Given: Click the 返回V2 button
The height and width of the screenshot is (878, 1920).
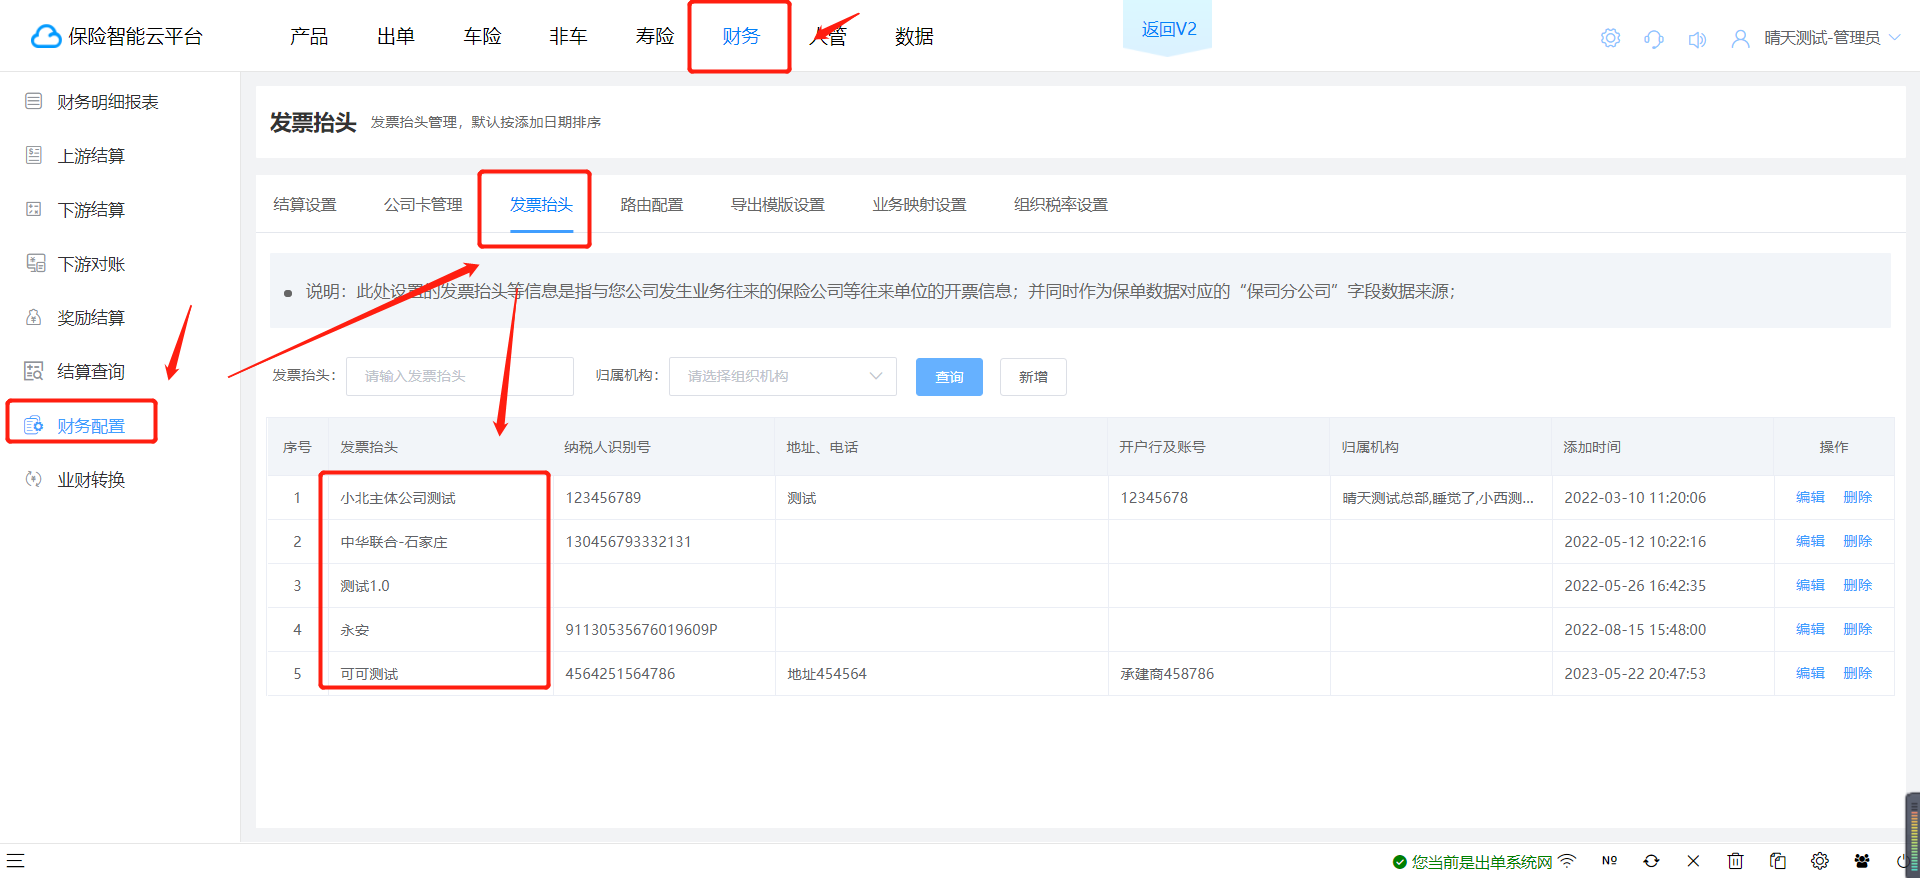Looking at the screenshot, I should click(x=1169, y=29).
